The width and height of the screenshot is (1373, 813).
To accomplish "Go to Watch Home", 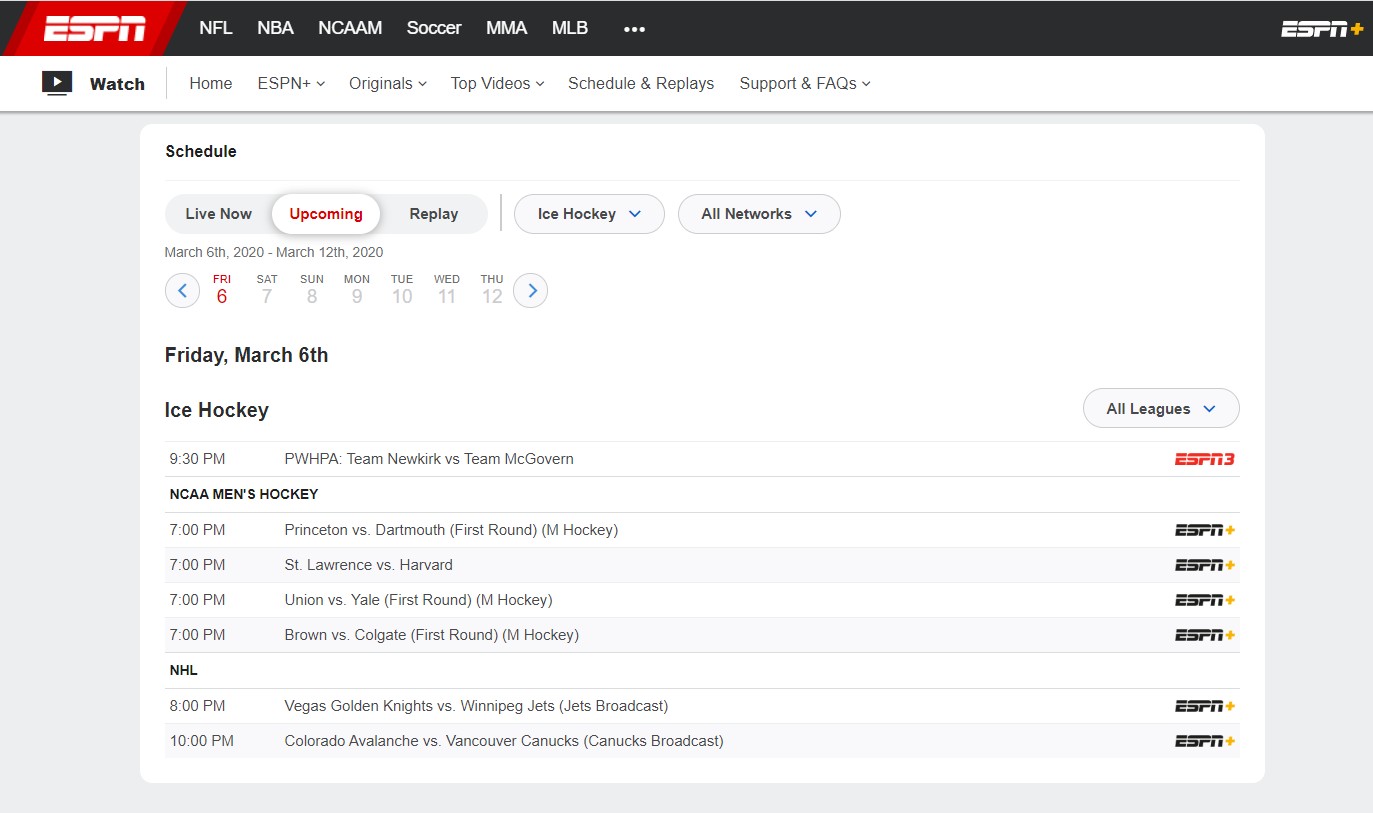I will click(211, 84).
